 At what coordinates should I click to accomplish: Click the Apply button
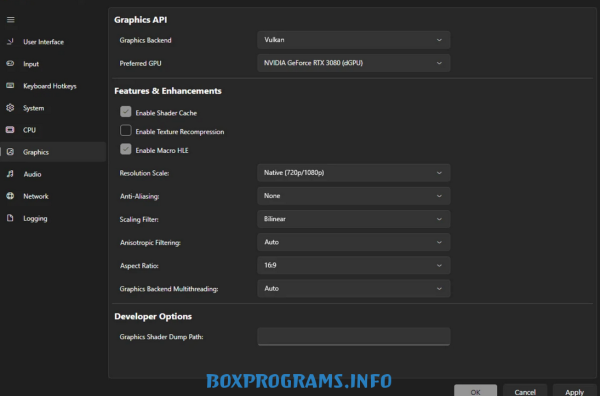(574, 391)
